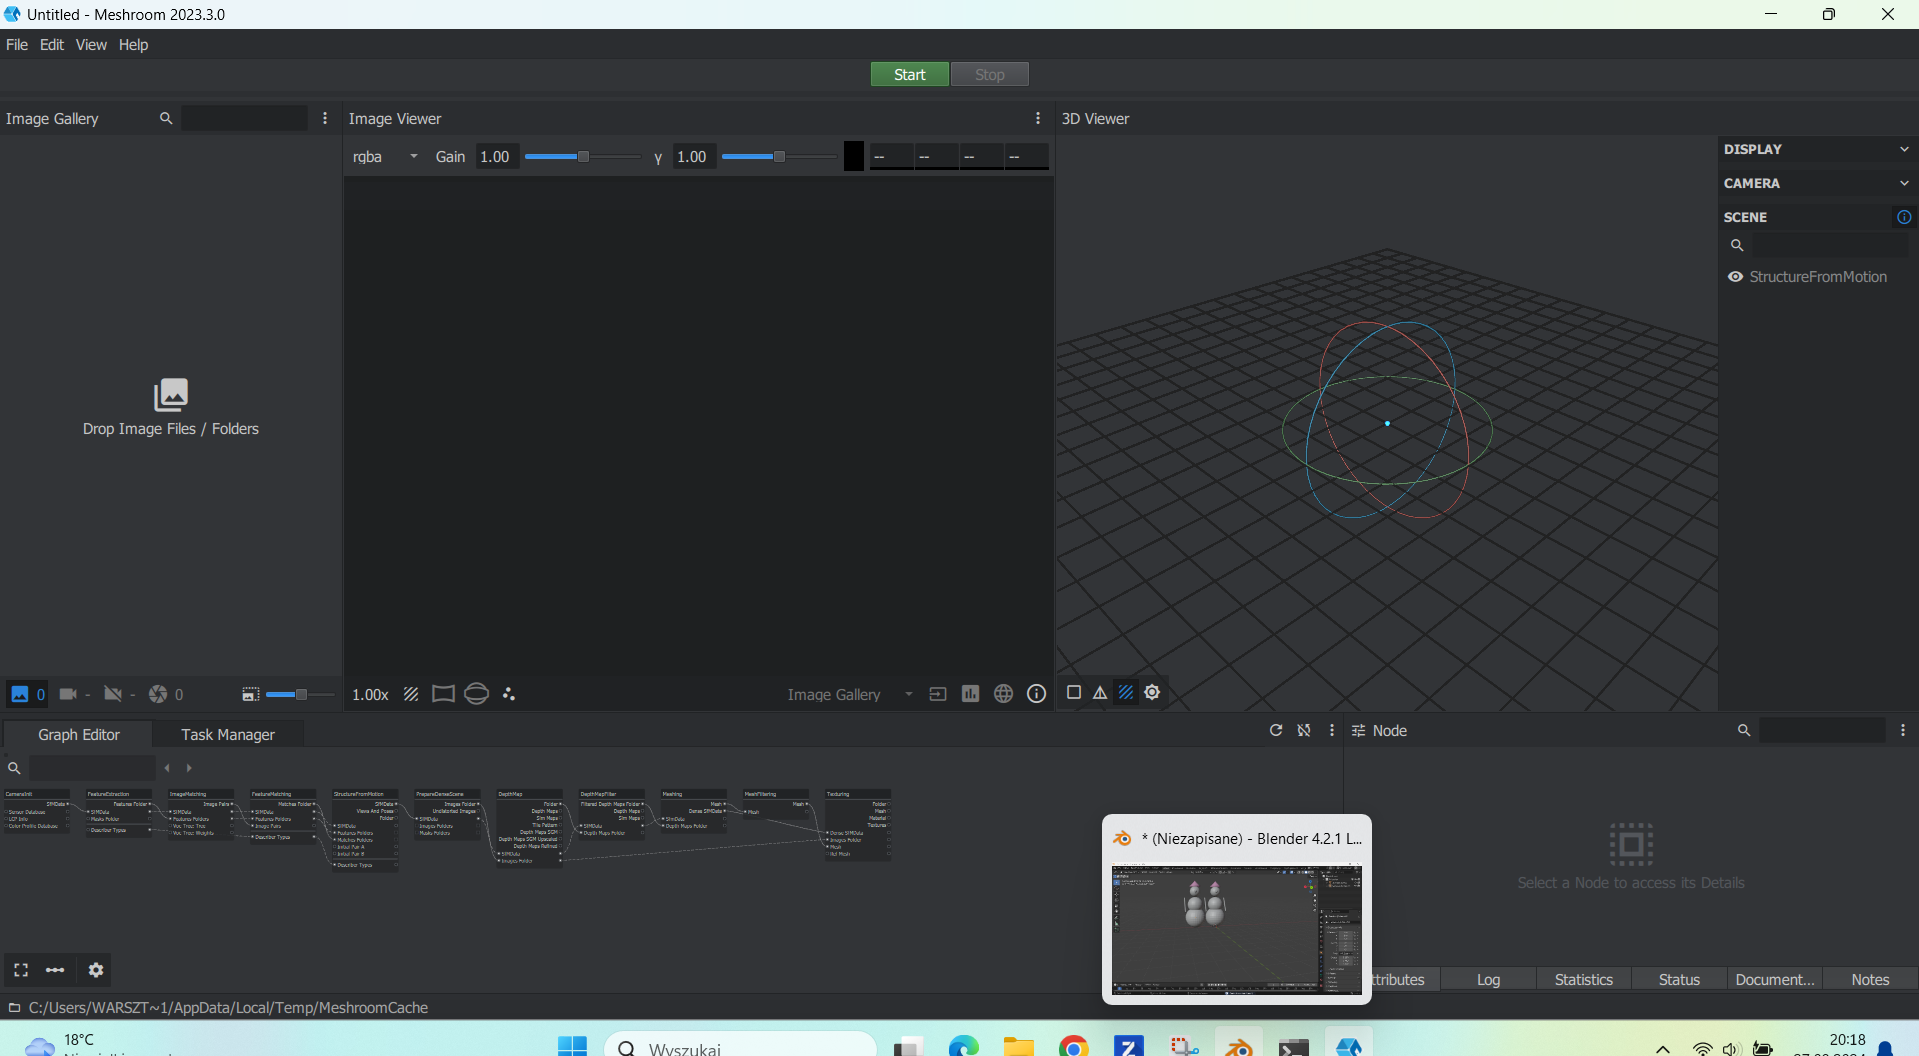Click the Stop button
Viewport: 1919px width, 1056px height.
989,75
